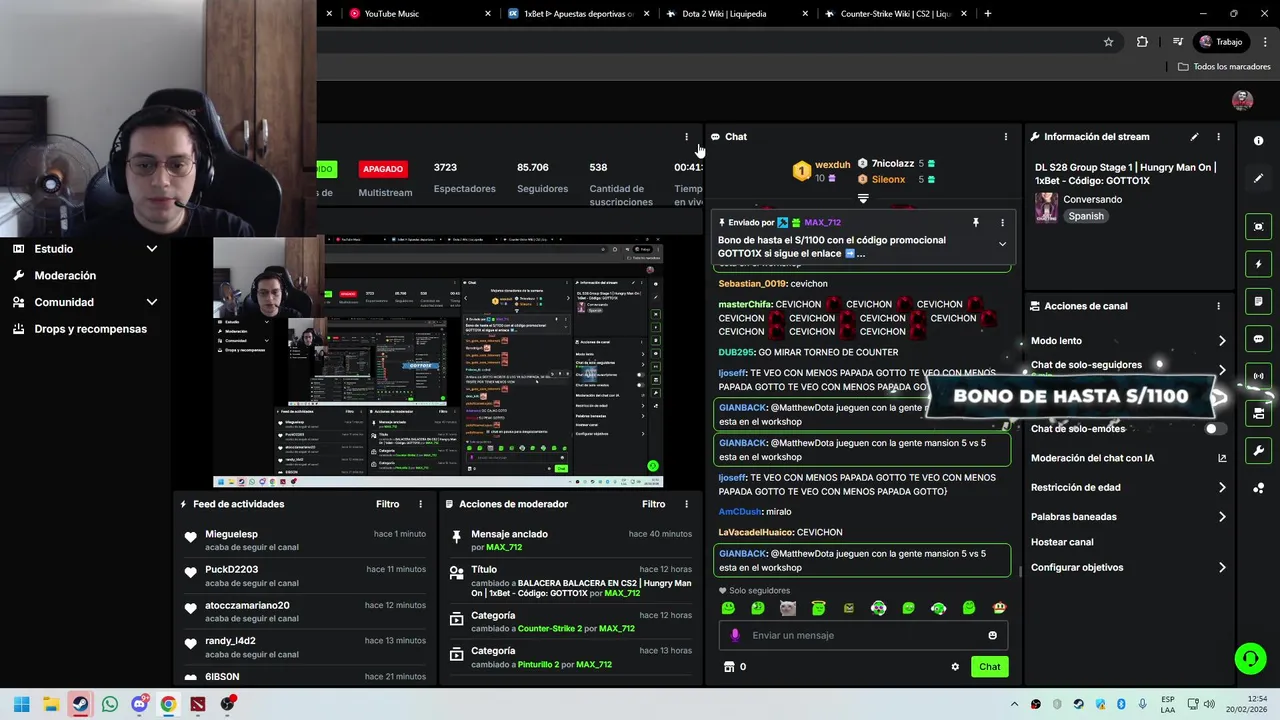Expand pinned message with chevron

(1002, 244)
